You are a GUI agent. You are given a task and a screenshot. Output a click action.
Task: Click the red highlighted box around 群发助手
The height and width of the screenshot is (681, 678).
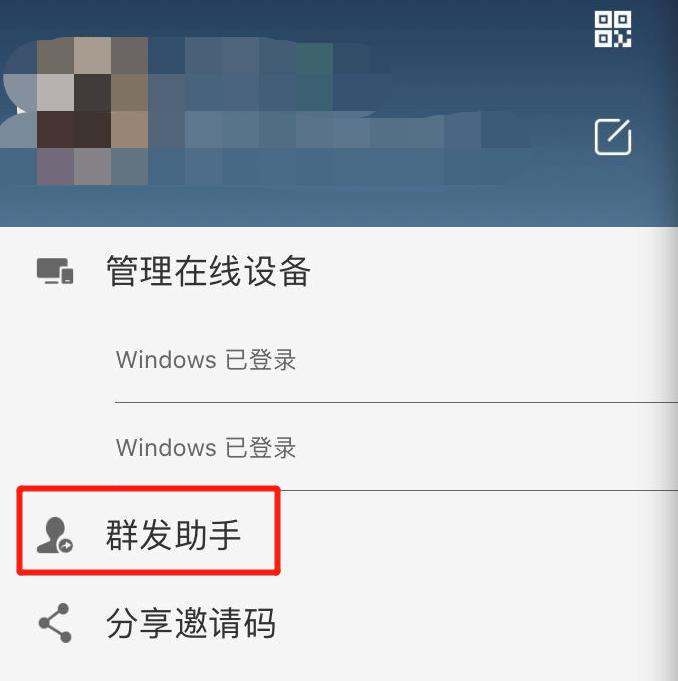tap(149, 531)
